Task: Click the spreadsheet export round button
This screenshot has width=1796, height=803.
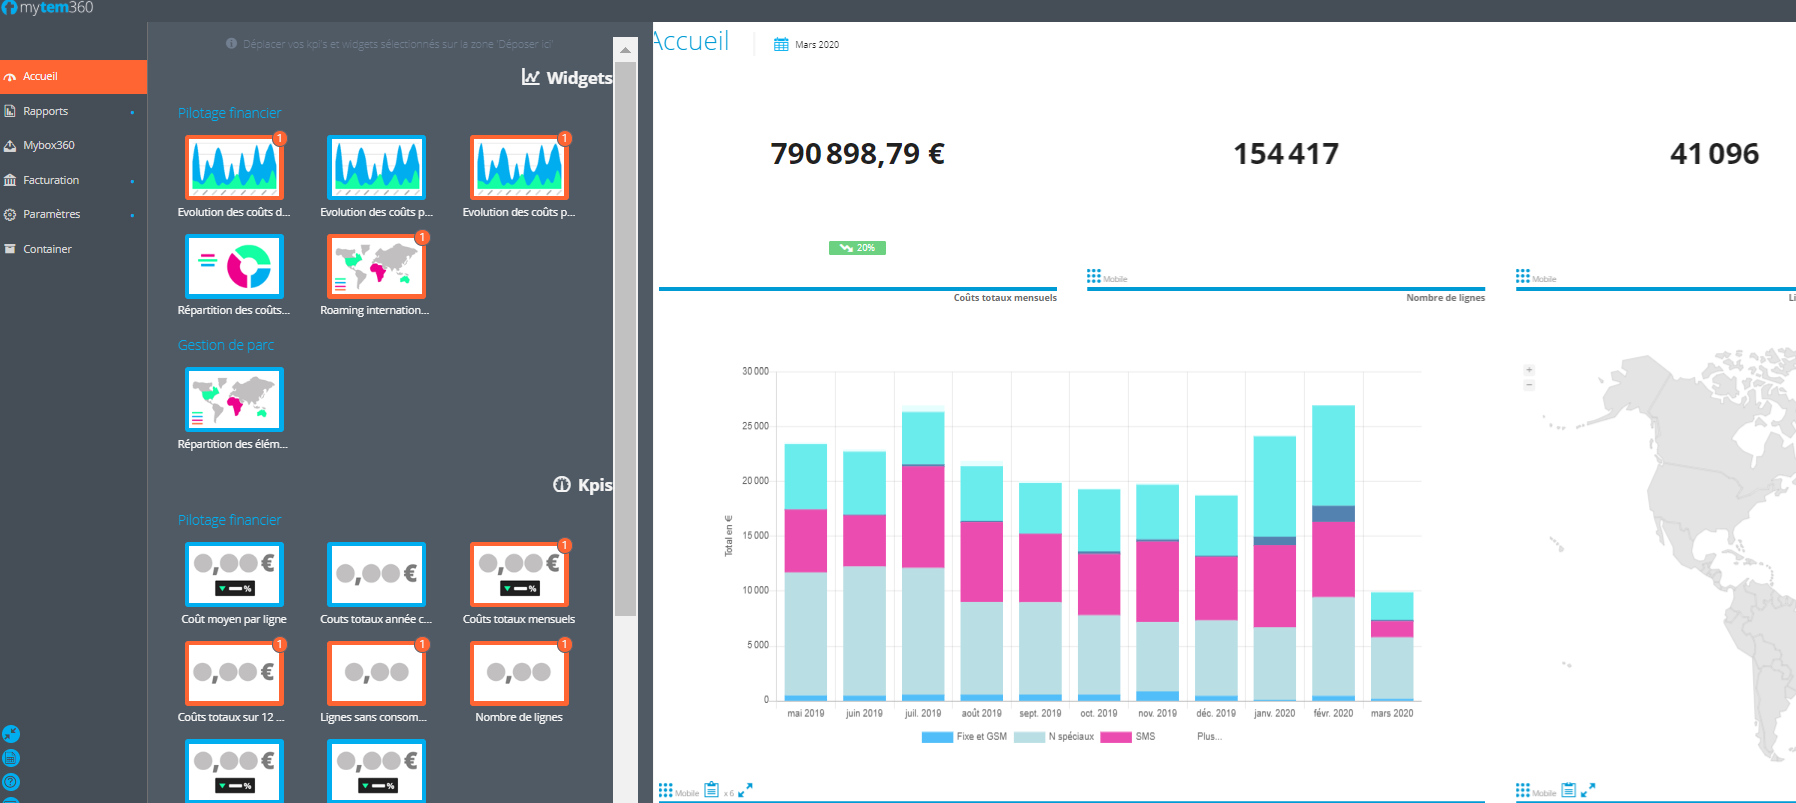Action: coord(11,758)
